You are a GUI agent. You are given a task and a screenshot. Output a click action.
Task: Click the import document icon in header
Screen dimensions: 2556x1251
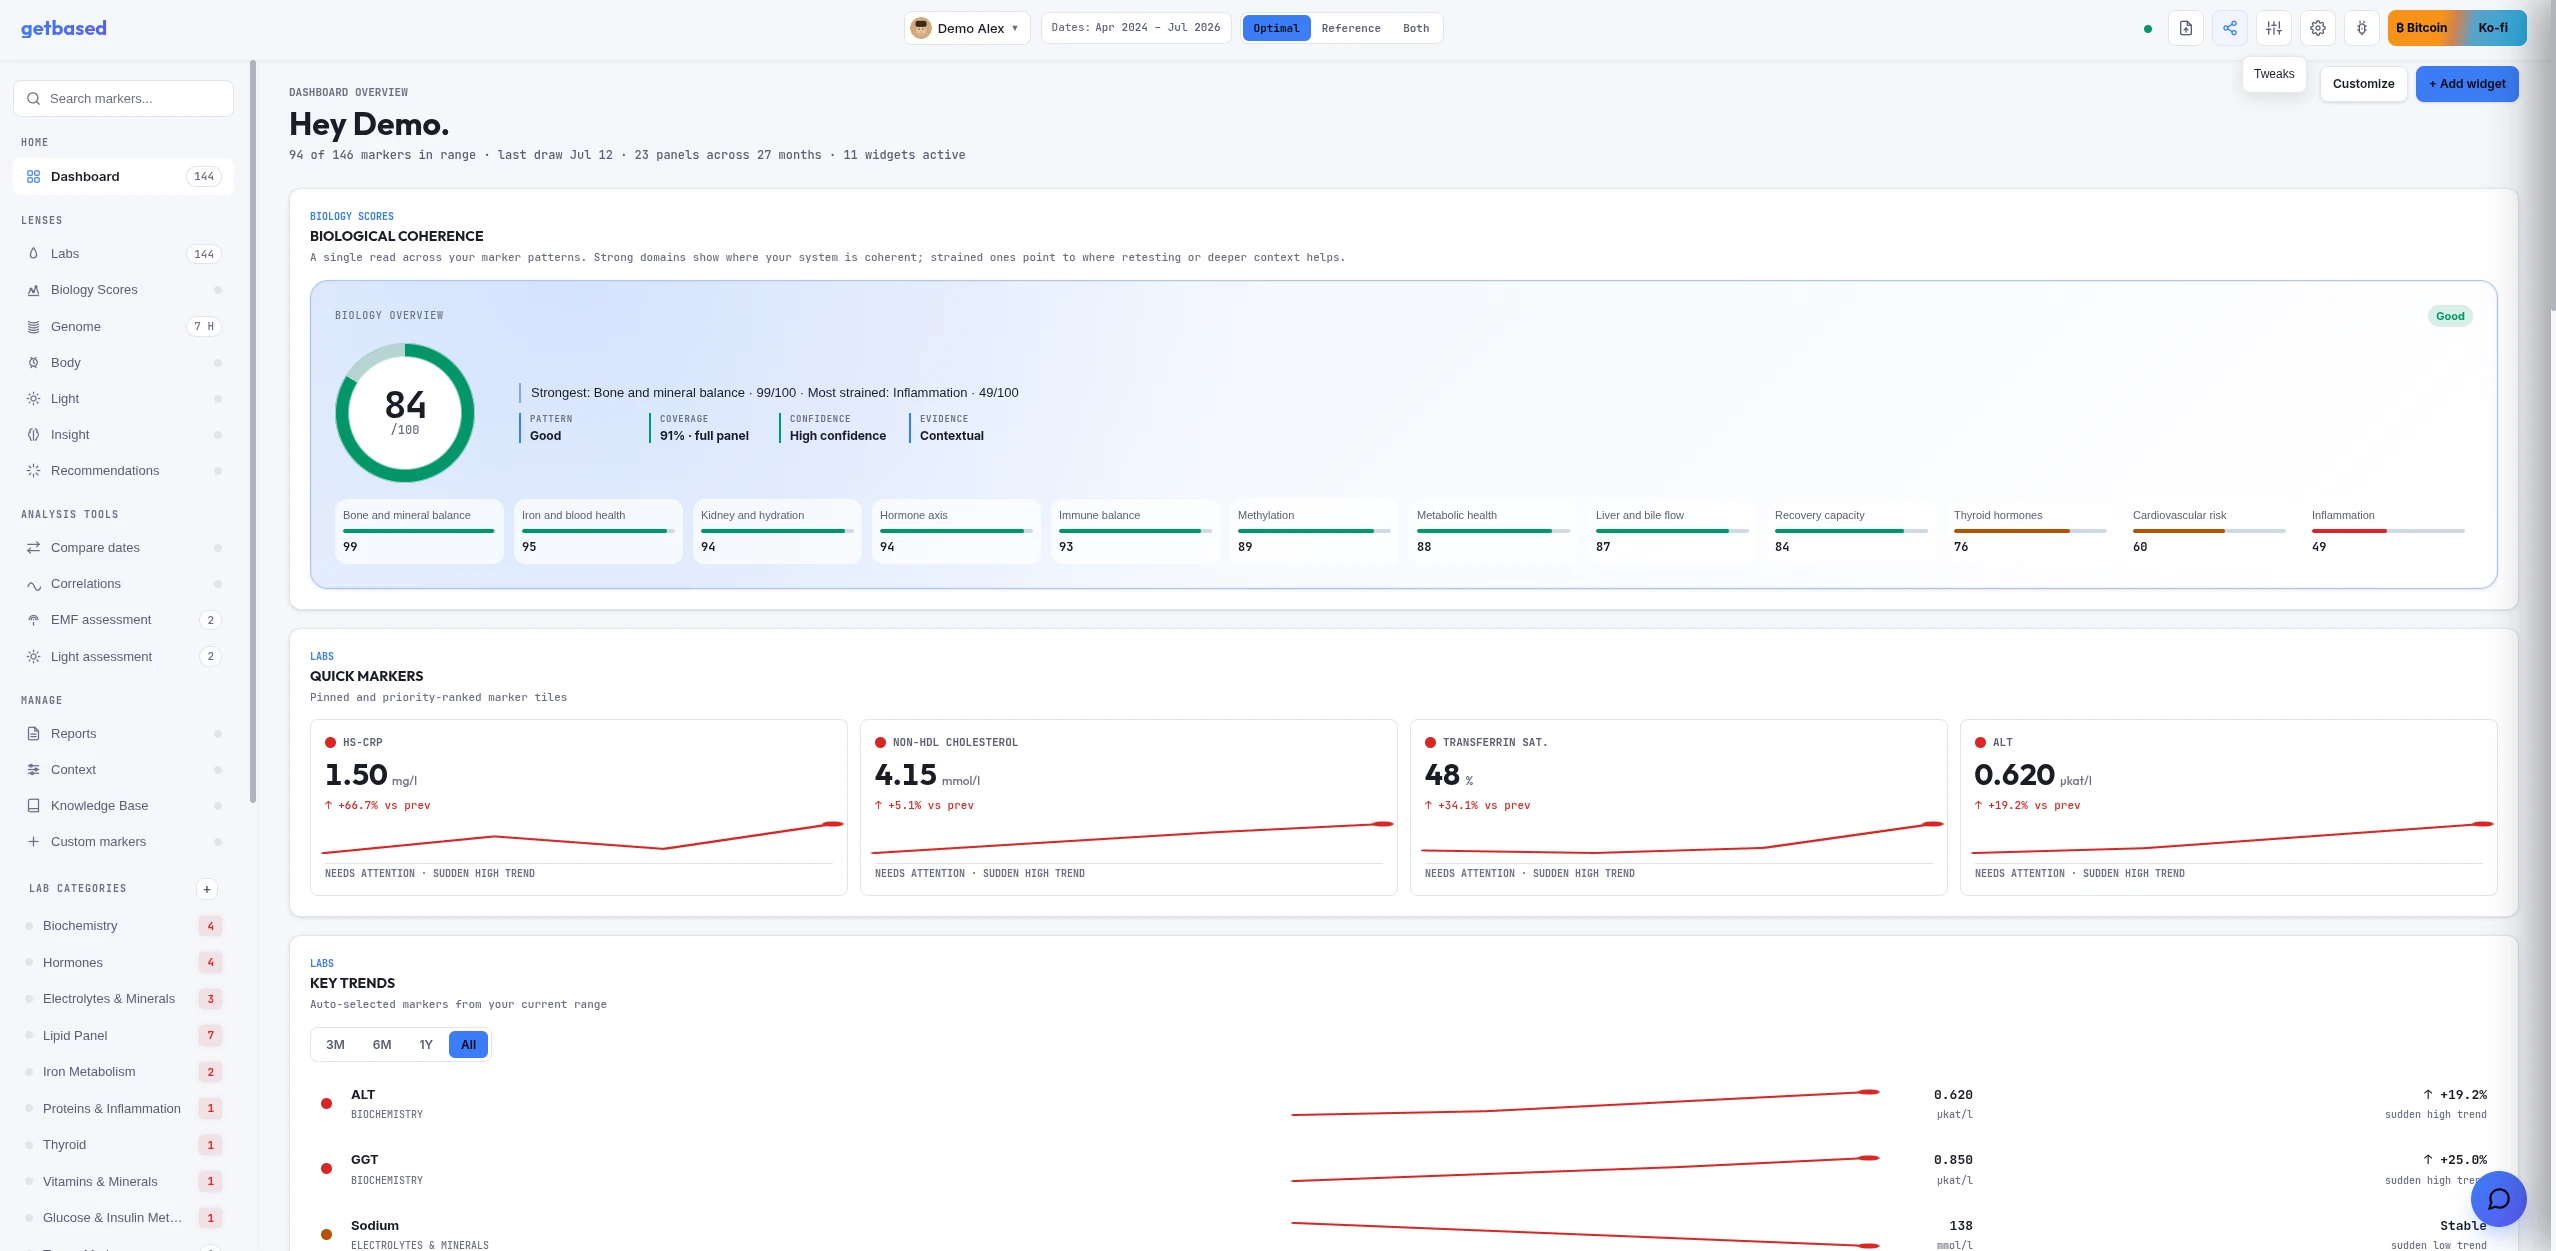pyautogui.click(x=2186, y=28)
